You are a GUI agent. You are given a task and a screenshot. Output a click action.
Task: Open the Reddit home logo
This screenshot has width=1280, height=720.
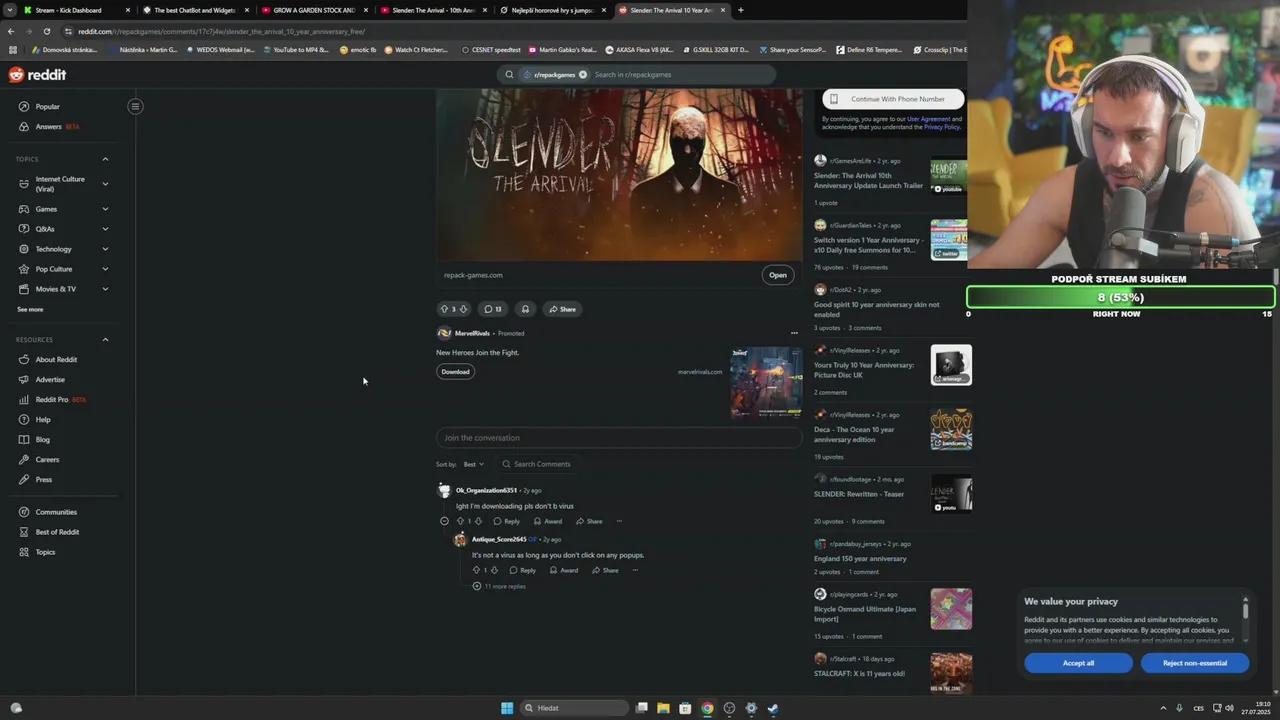click(x=37, y=74)
